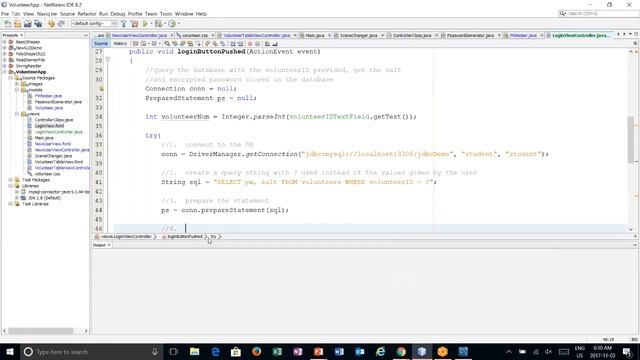Click the red Start Macro Recording icon
Image resolution: width=640 pixels, height=360 pixels.
tap(250, 44)
